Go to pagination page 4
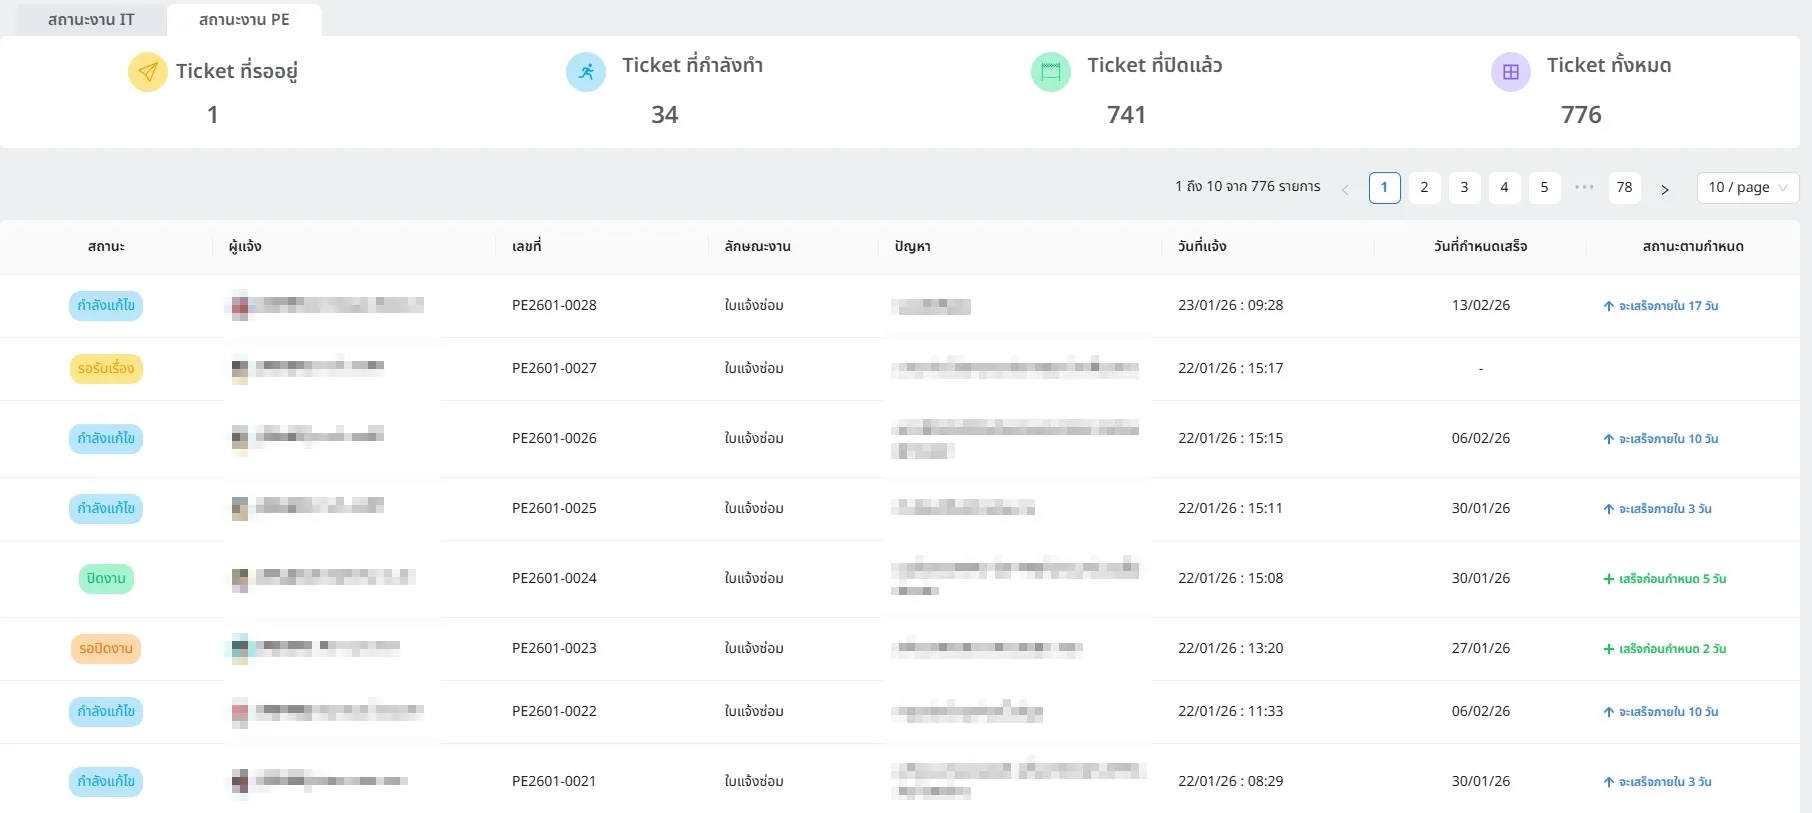Viewport: 1812px width, 813px height. [x=1504, y=187]
